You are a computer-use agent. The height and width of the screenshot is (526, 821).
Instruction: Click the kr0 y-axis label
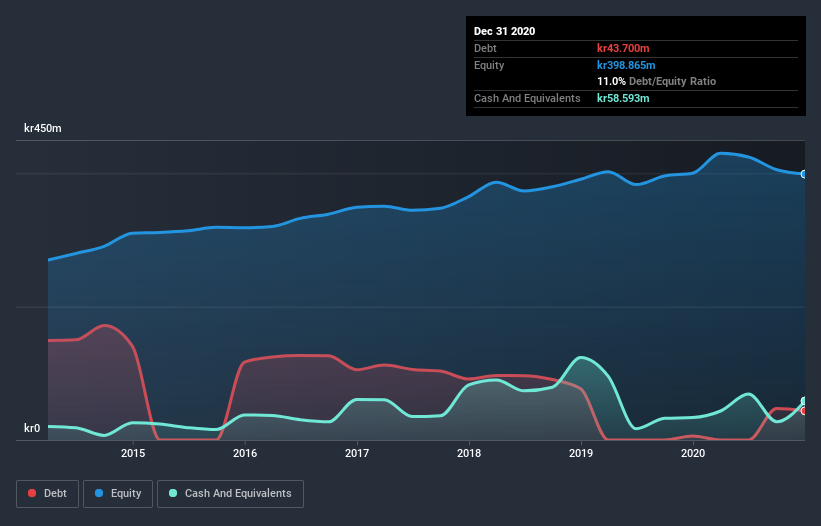pyautogui.click(x=32, y=428)
